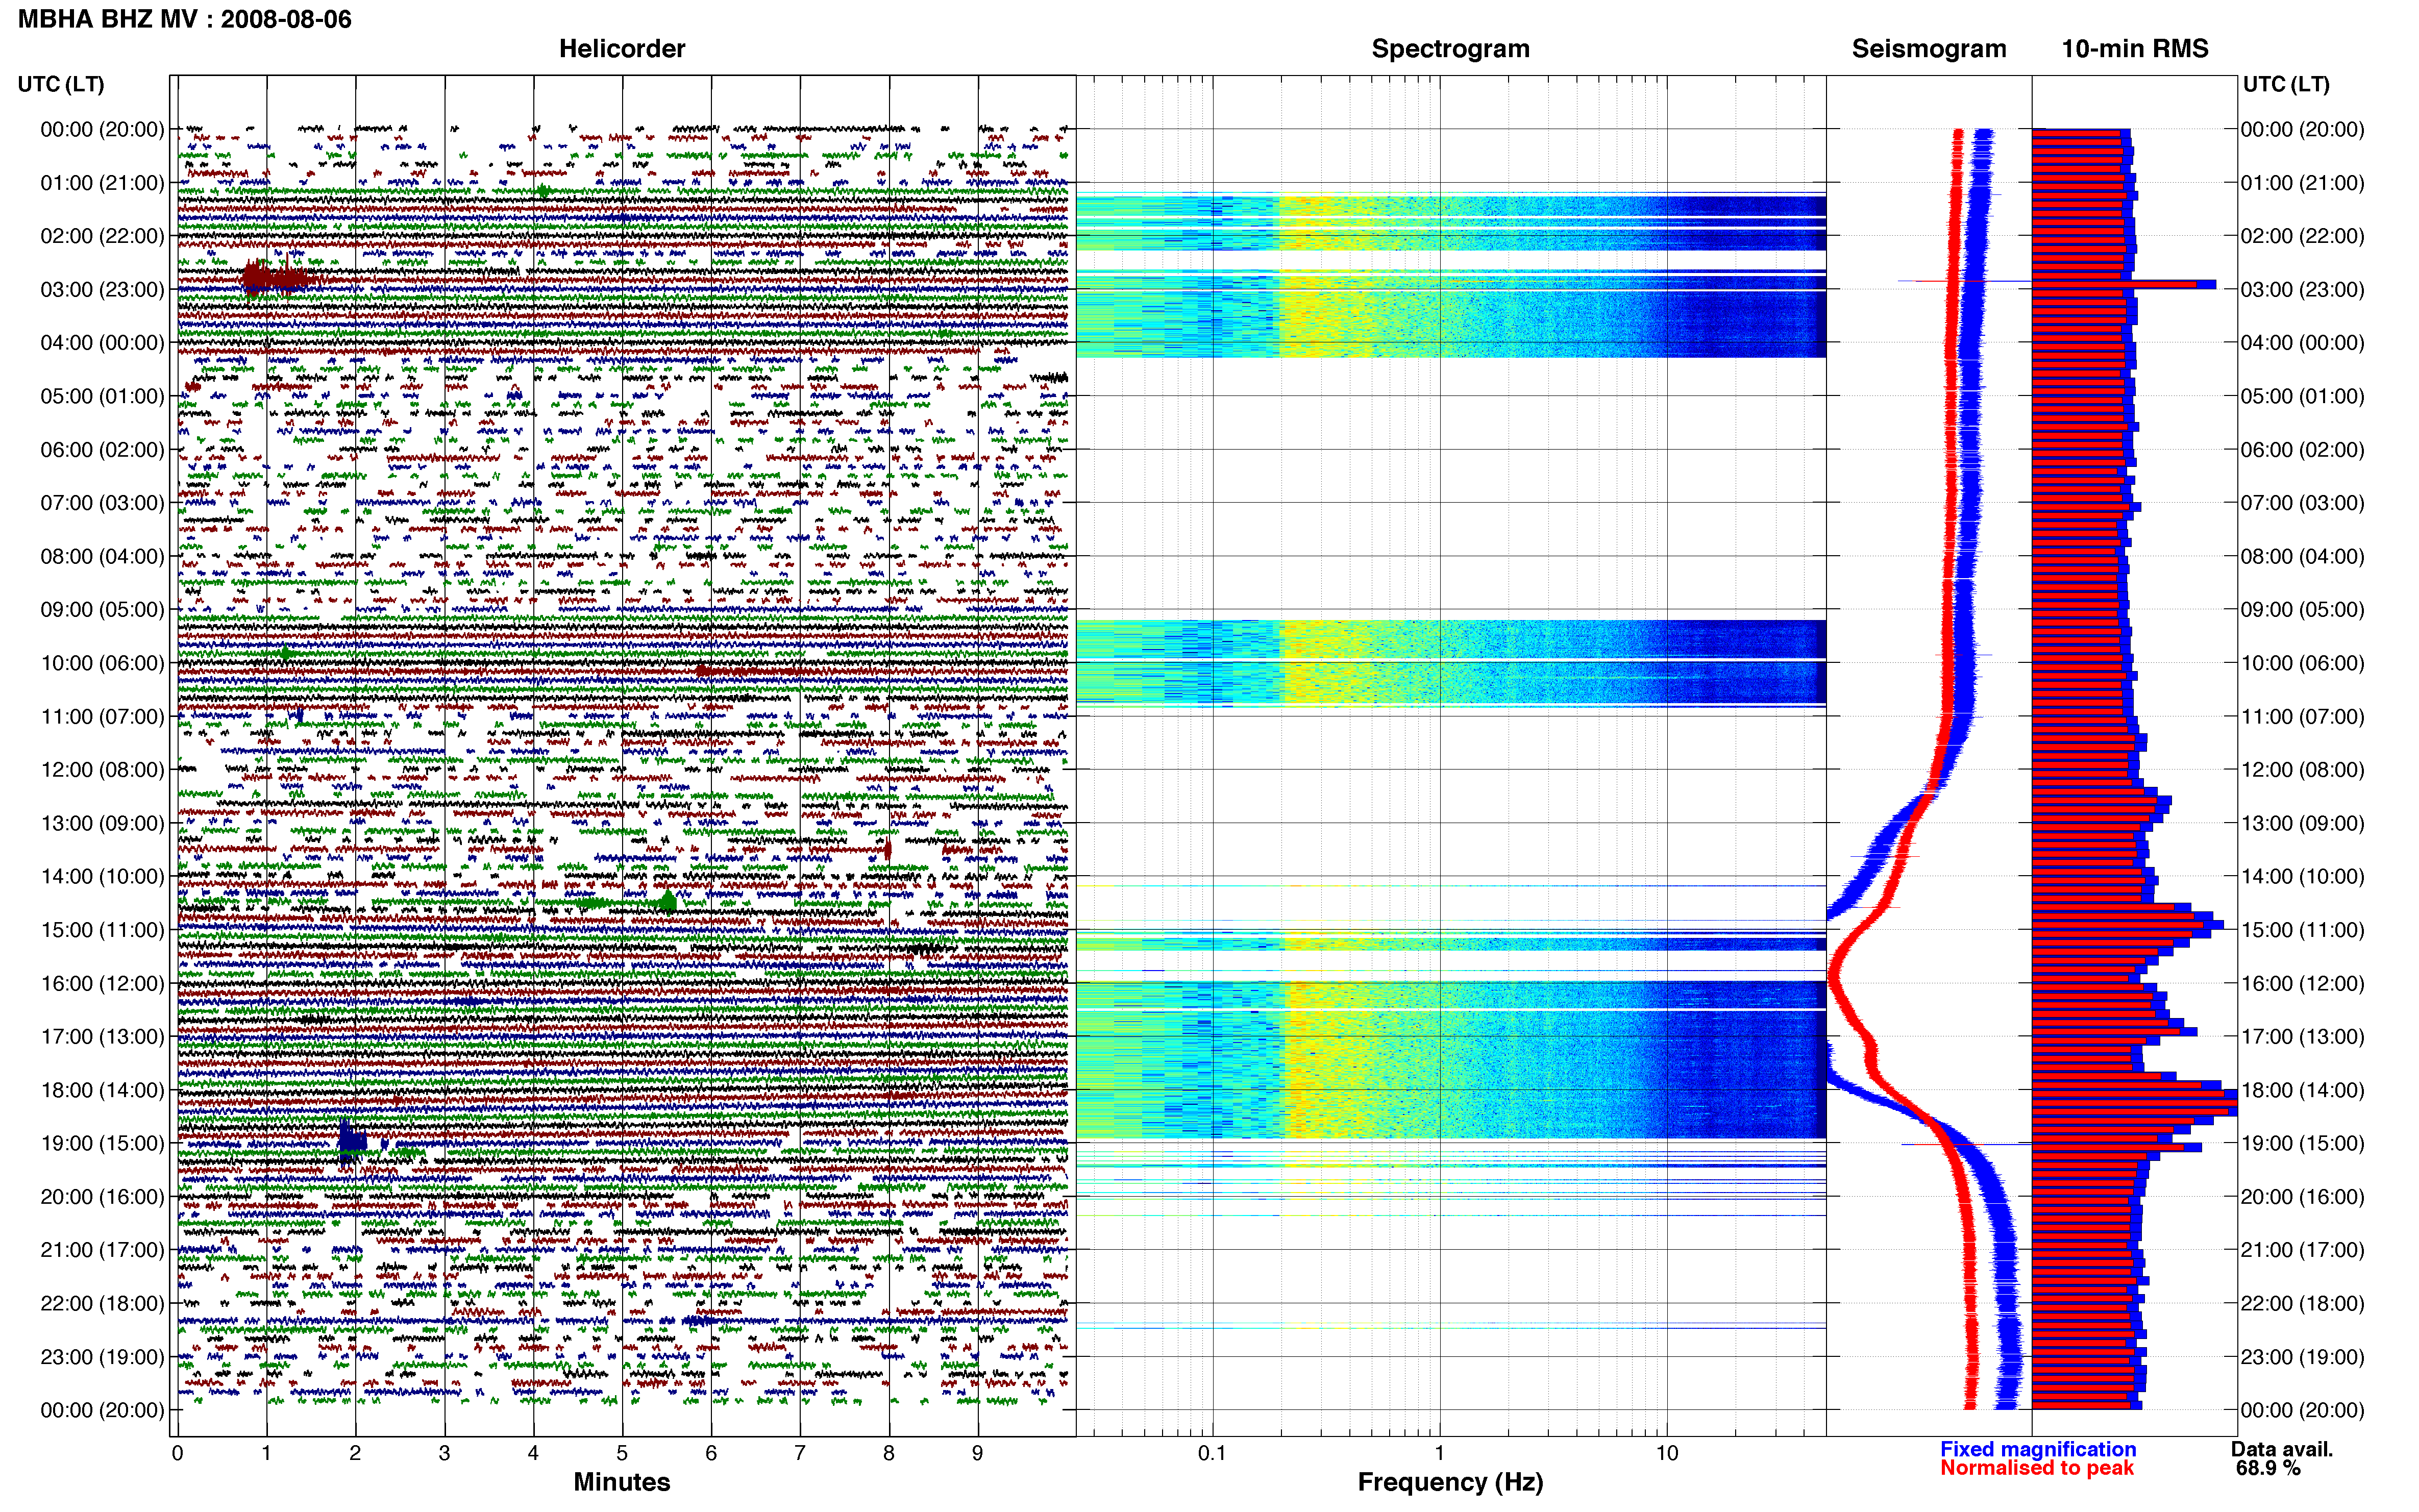Click the spectrogram band around 10:00
Image resolution: width=2419 pixels, height=1512 pixels.
[1450, 663]
